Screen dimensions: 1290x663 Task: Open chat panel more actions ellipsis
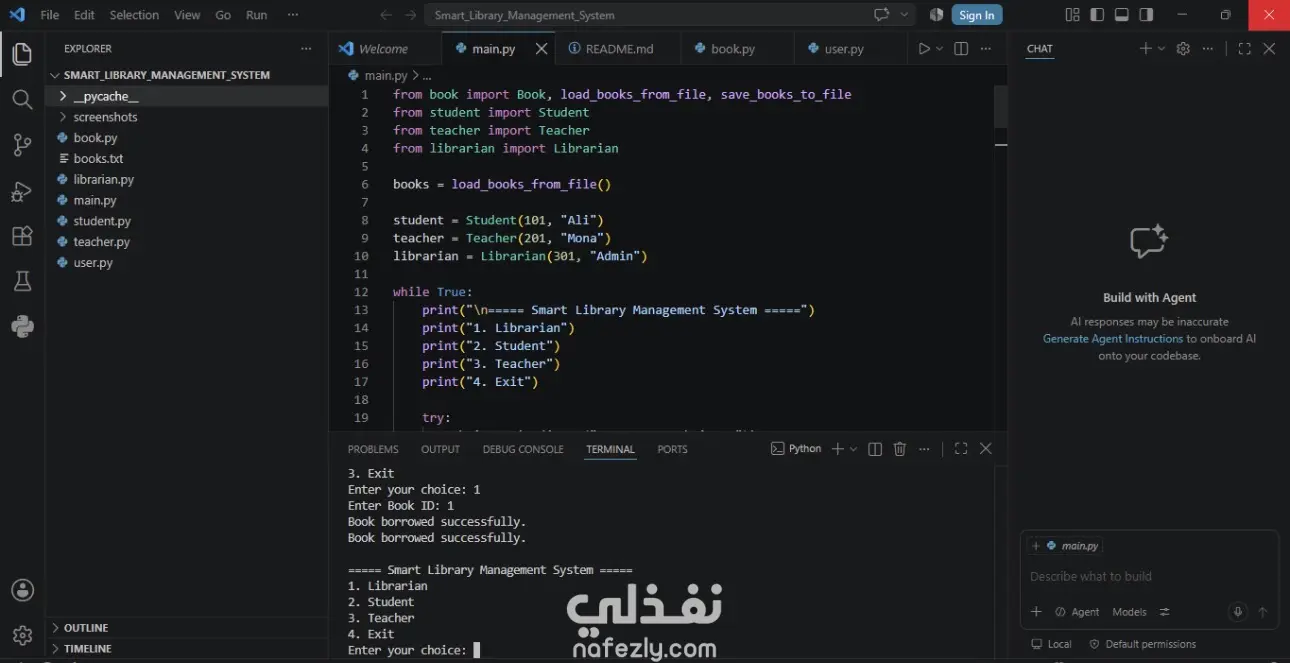(x=1208, y=48)
